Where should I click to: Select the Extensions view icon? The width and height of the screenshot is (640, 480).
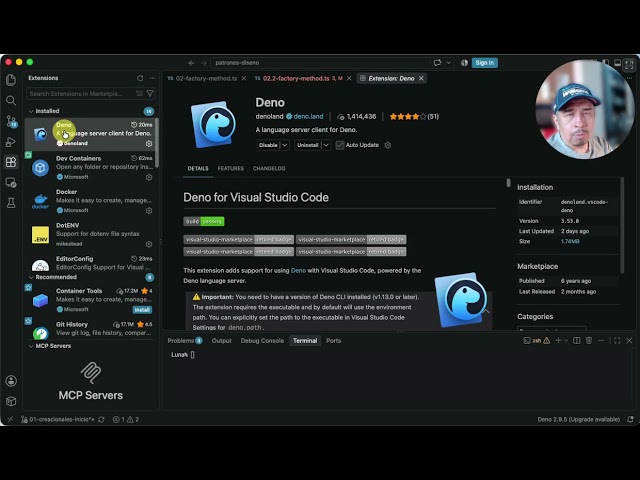click(11, 162)
